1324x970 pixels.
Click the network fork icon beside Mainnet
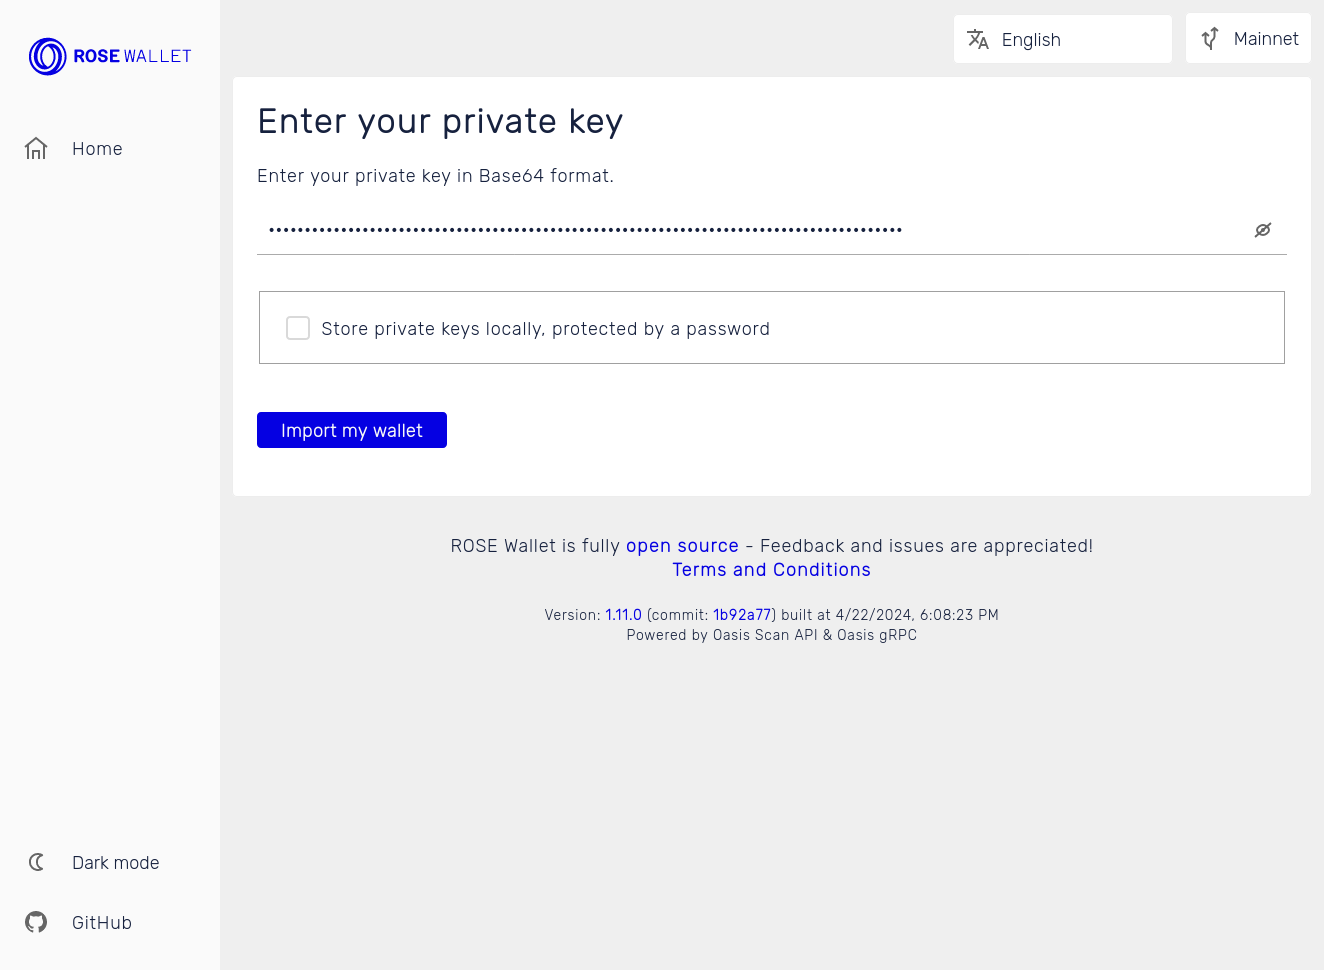(1210, 38)
